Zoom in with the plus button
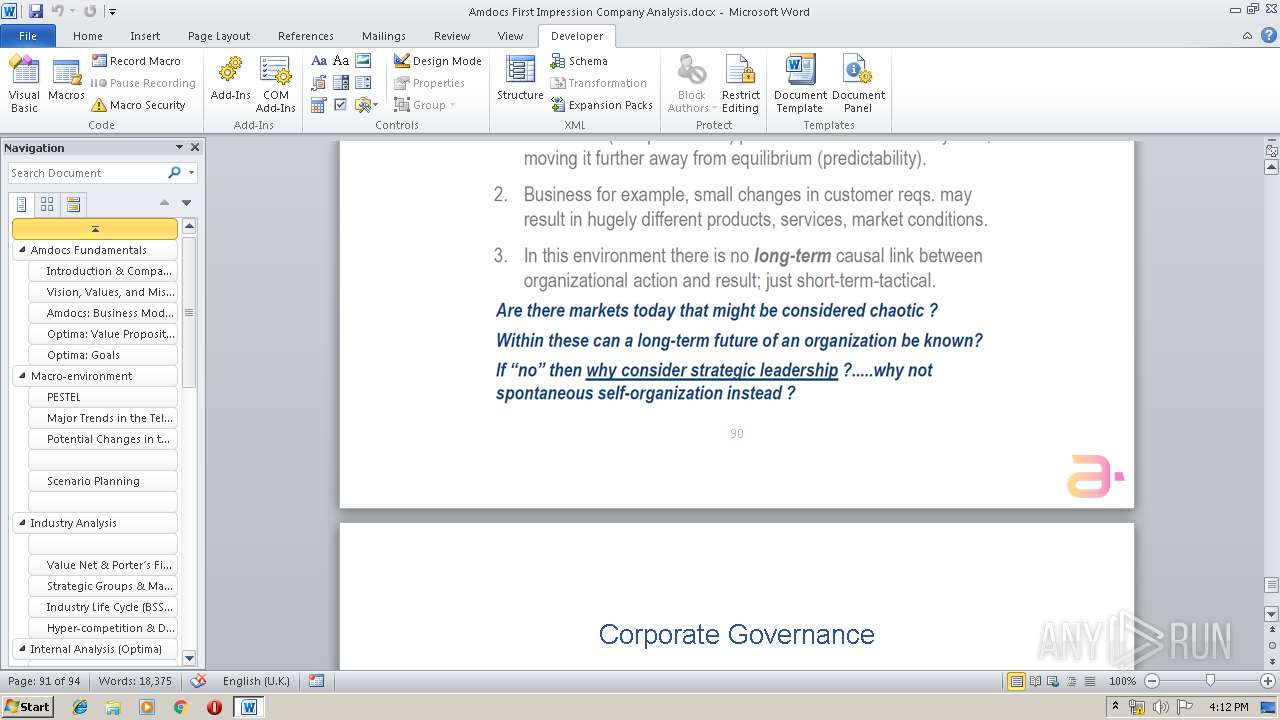The image size is (1280, 720). [1267, 681]
